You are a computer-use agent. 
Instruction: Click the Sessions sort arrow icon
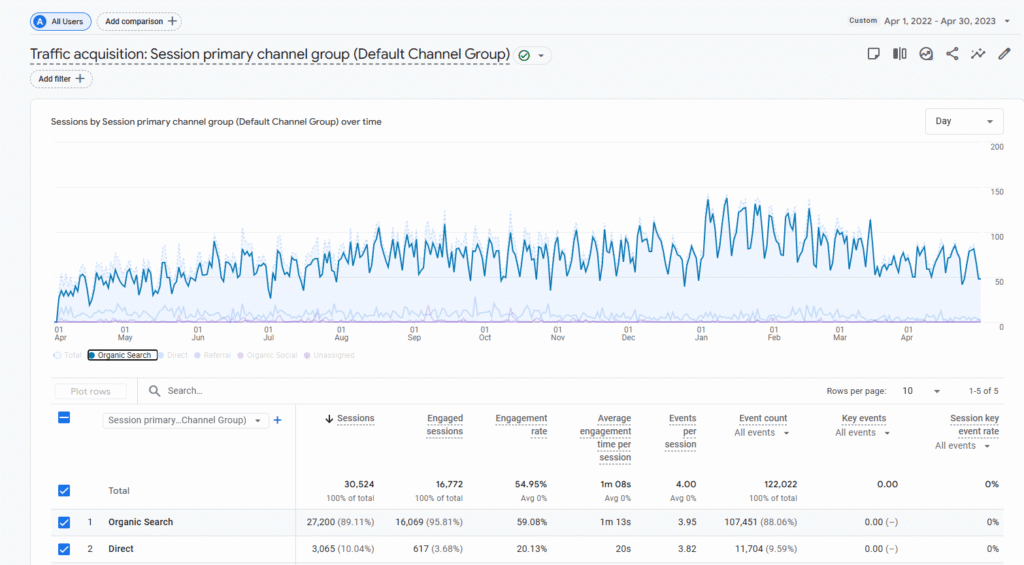[329, 419]
